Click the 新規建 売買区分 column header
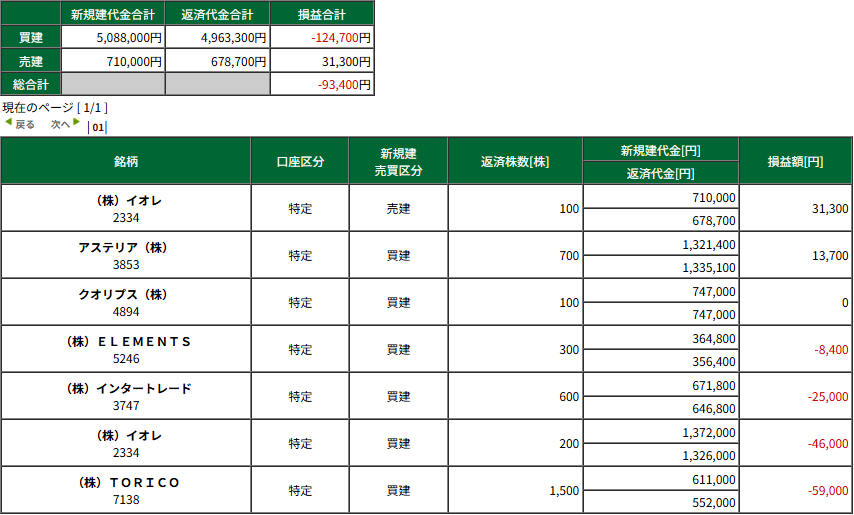The width and height of the screenshot is (854, 515). [x=398, y=161]
